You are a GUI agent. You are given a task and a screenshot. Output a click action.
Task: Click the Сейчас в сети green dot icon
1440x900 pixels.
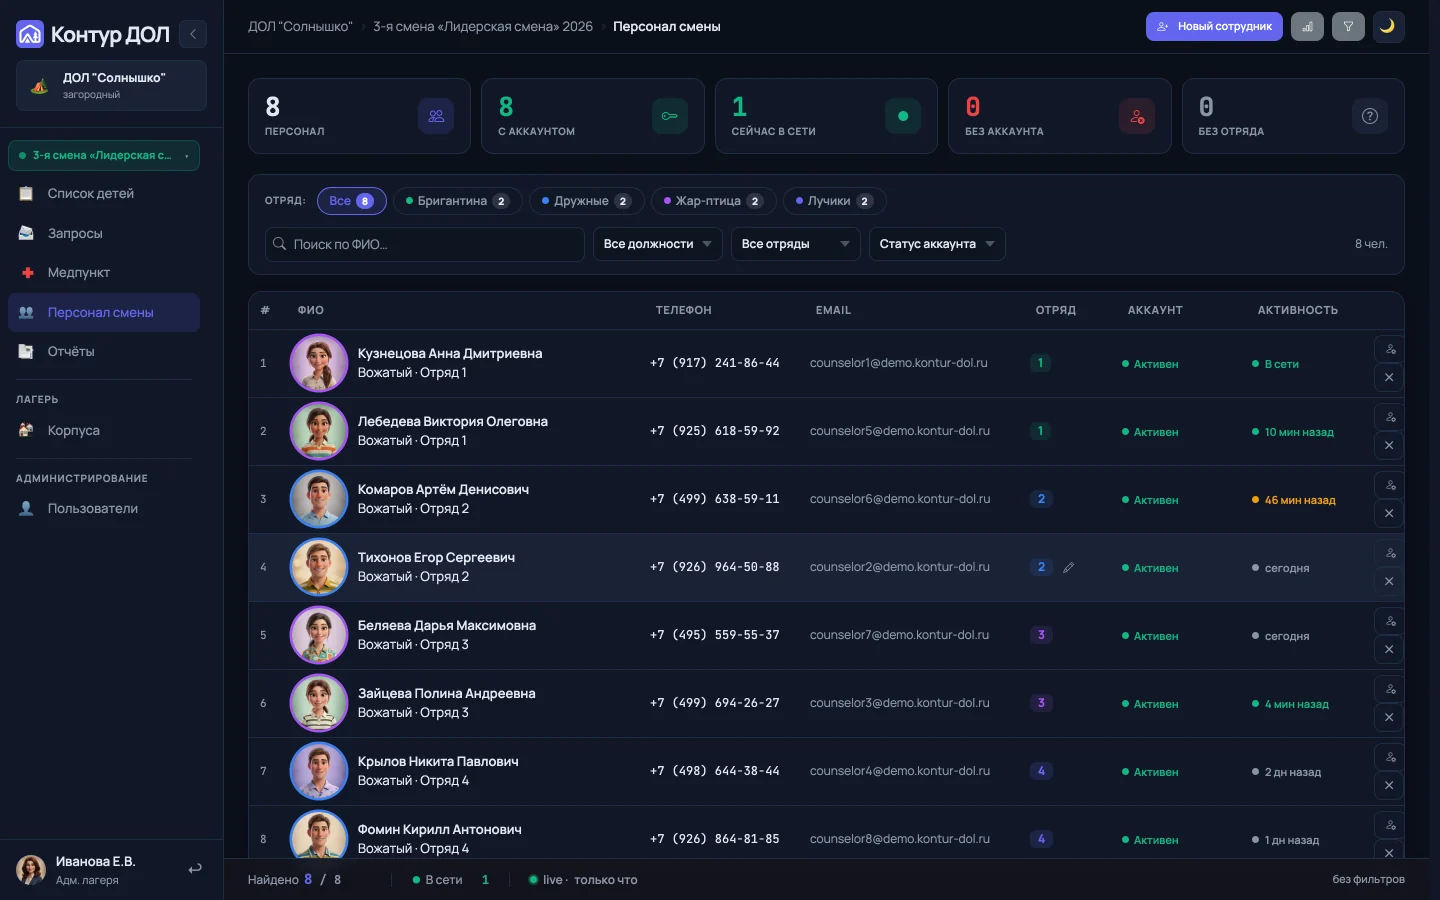(903, 116)
